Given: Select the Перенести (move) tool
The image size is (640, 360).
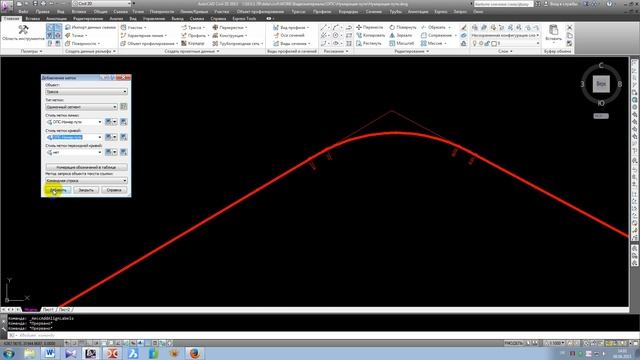Looking at the screenshot, I should tap(369, 27).
